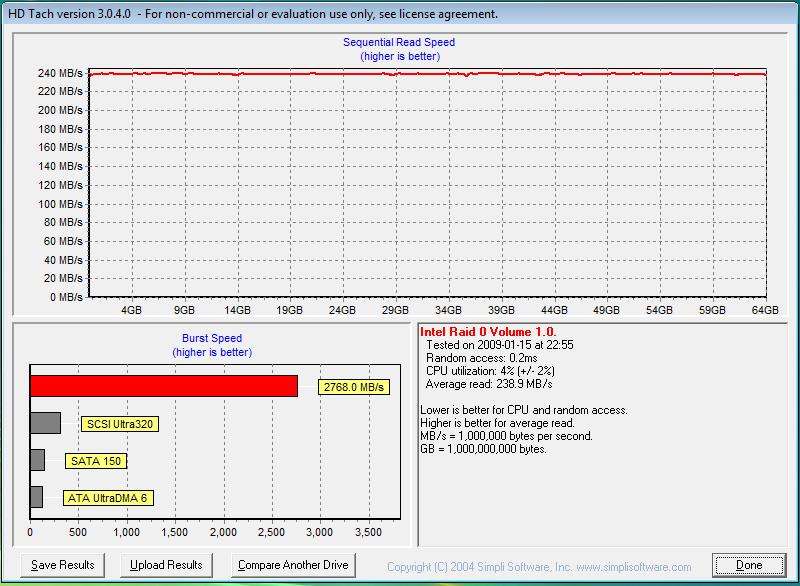The height and width of the screenshot is (586, 800).
Task: Click the MB/s = 1,000,000 bytes note
Action: 506,437
